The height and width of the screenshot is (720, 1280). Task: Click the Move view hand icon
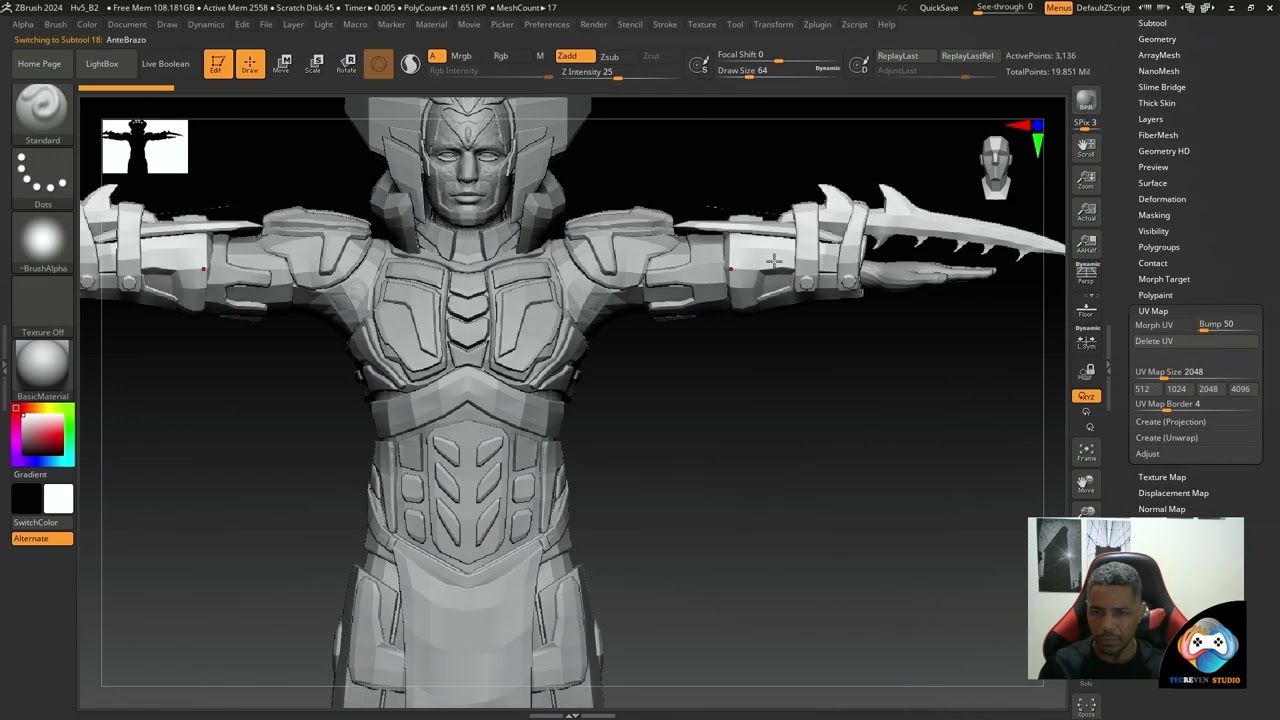[x=1086, y=484]
